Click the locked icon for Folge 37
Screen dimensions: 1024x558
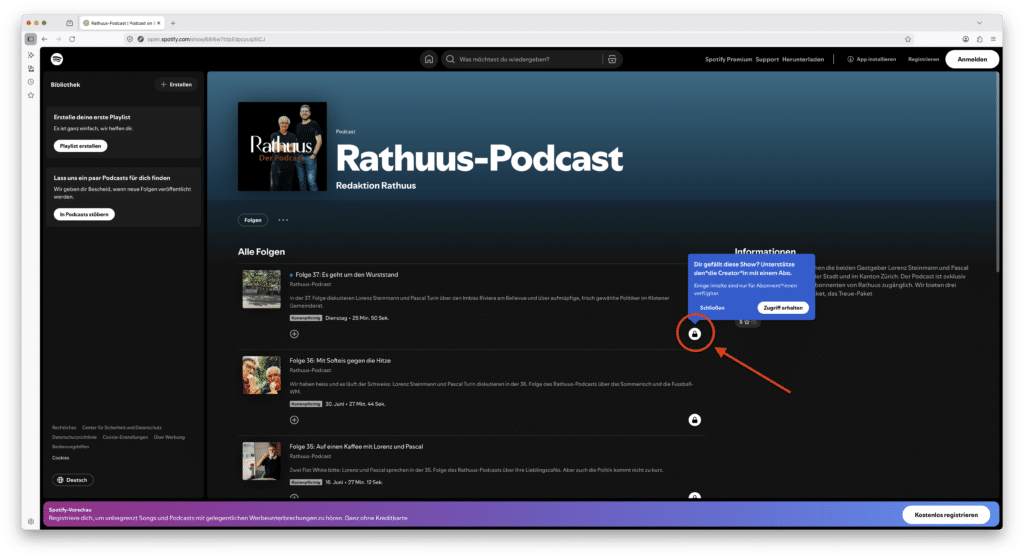point(694,334)
